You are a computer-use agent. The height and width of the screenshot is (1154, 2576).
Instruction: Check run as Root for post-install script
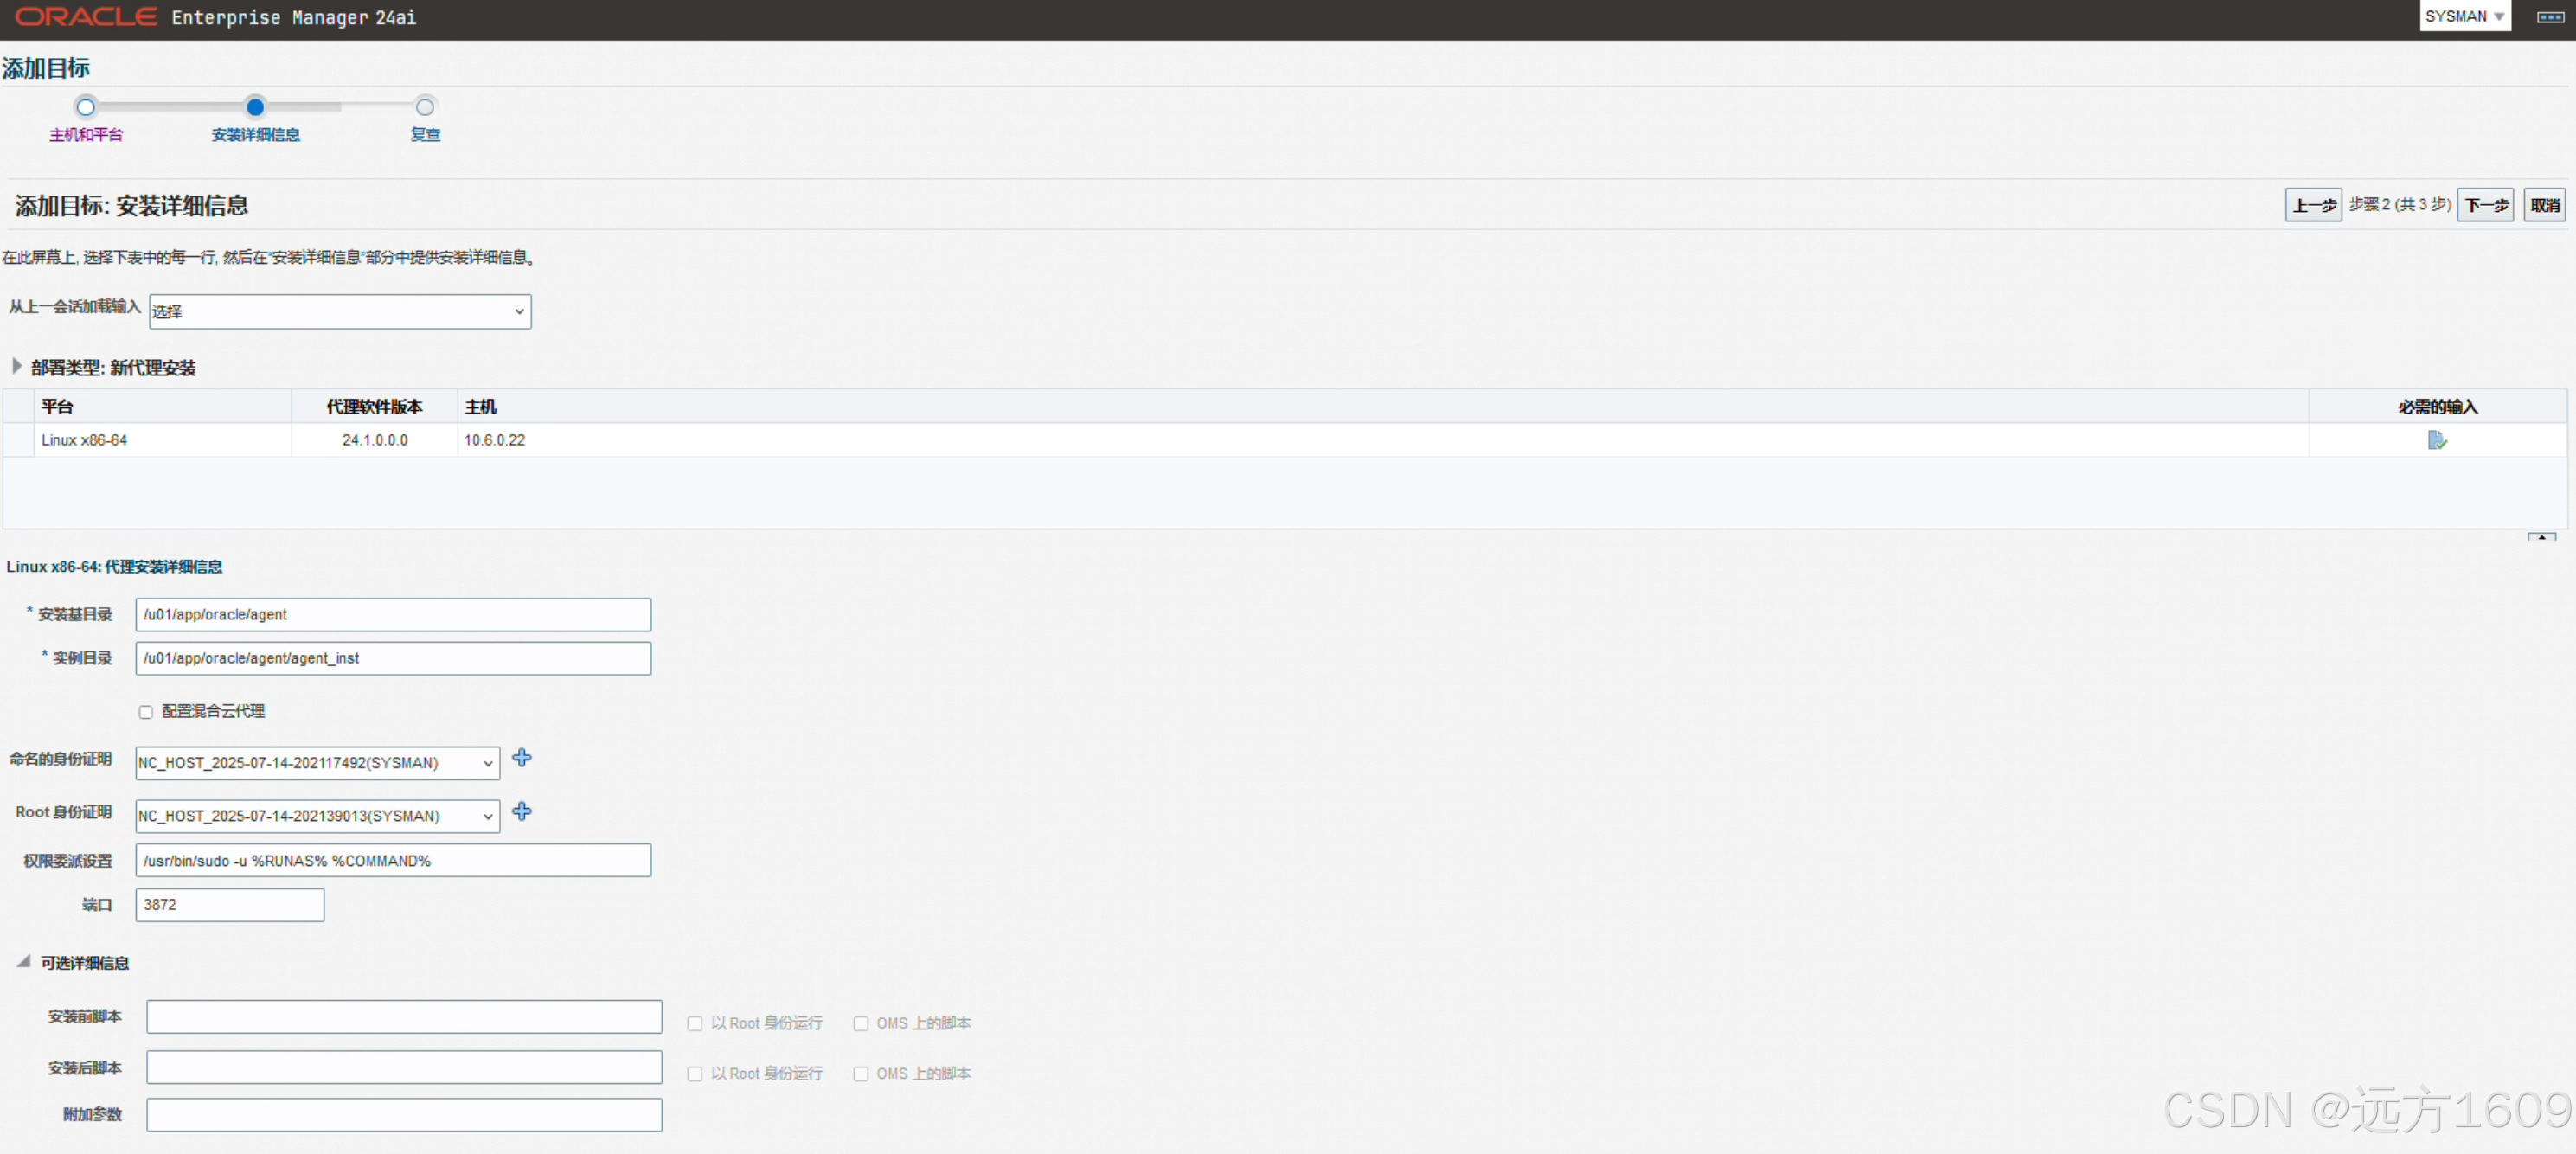[694, 1074]
